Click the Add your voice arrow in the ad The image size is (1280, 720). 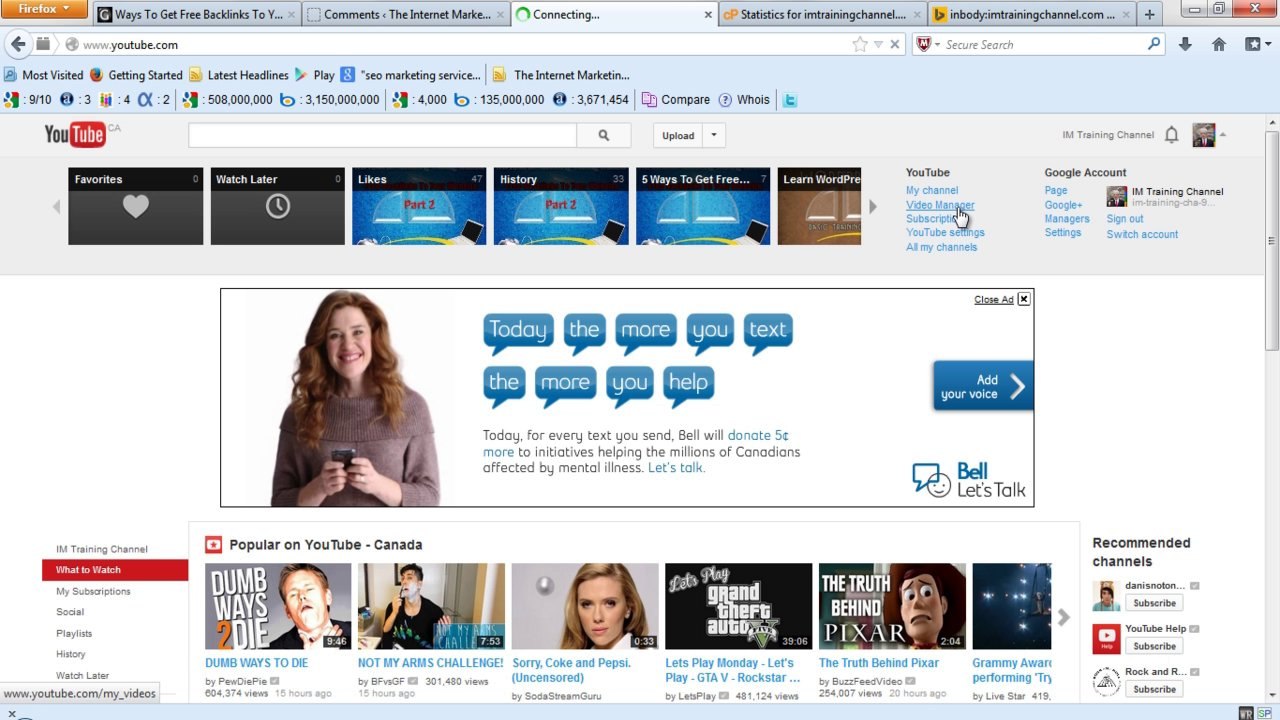(x=1018, y=387)
